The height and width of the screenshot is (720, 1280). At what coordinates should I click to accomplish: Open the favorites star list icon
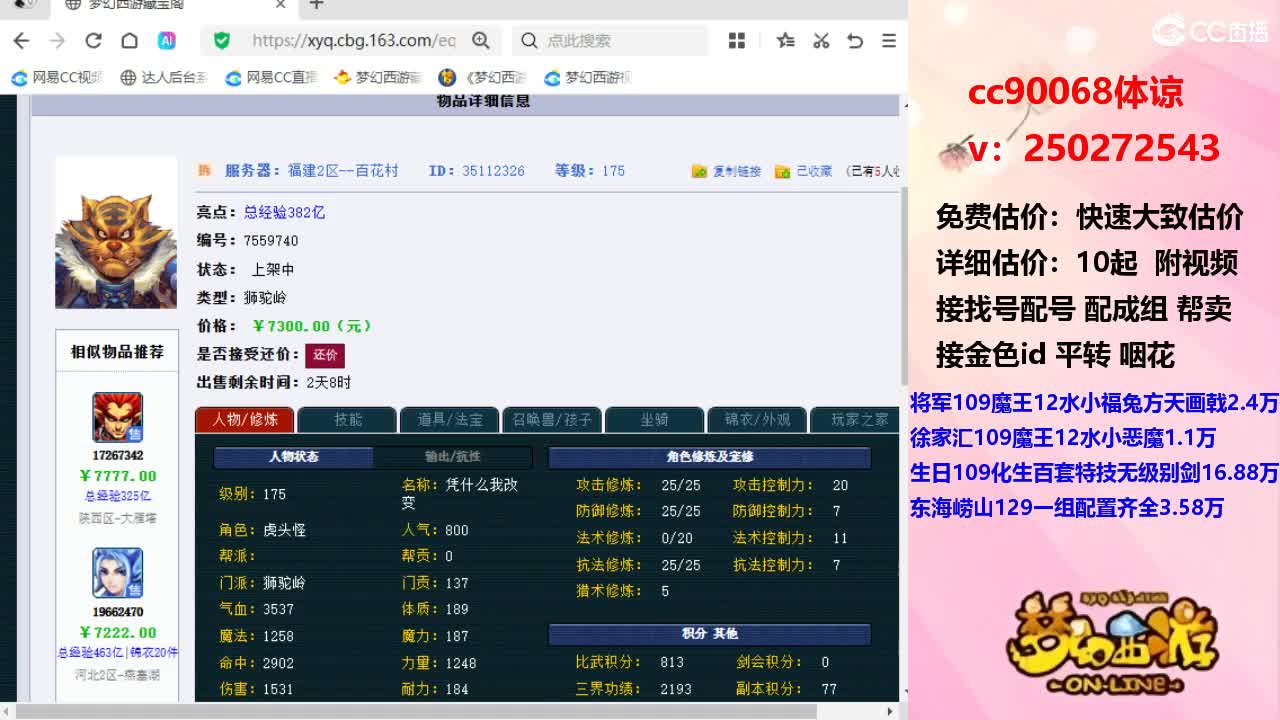pos(786,41)
